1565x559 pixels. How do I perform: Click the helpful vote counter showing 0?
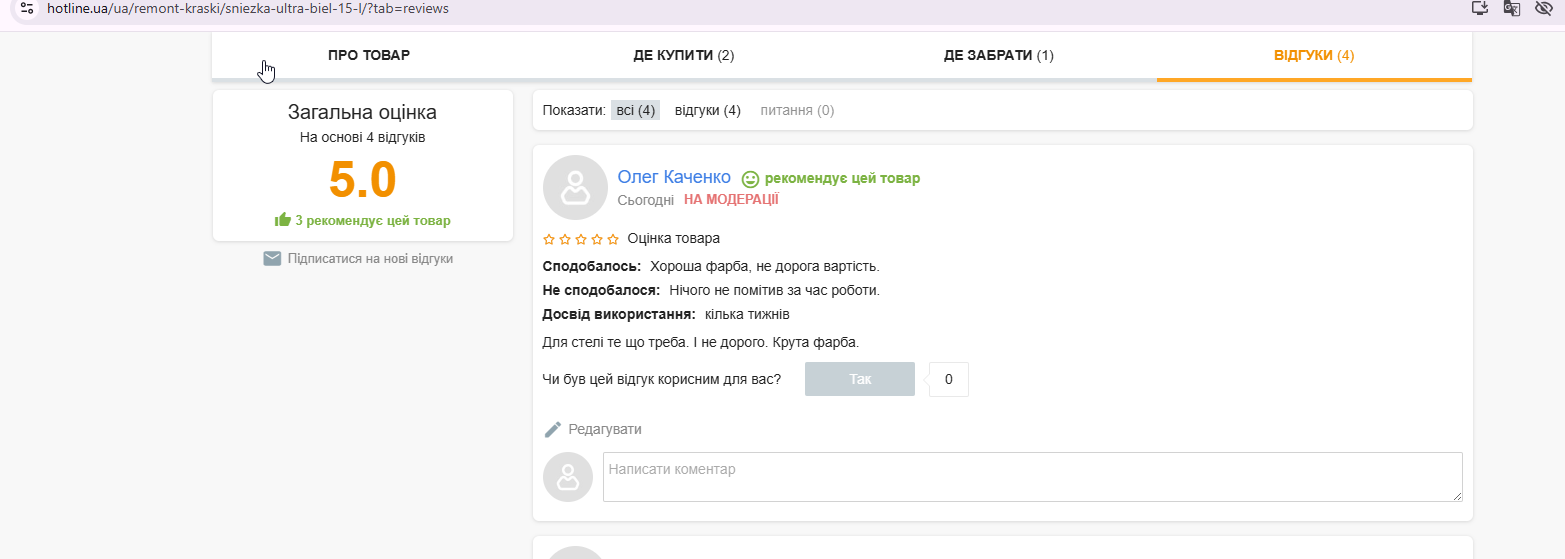coord(948,379)
